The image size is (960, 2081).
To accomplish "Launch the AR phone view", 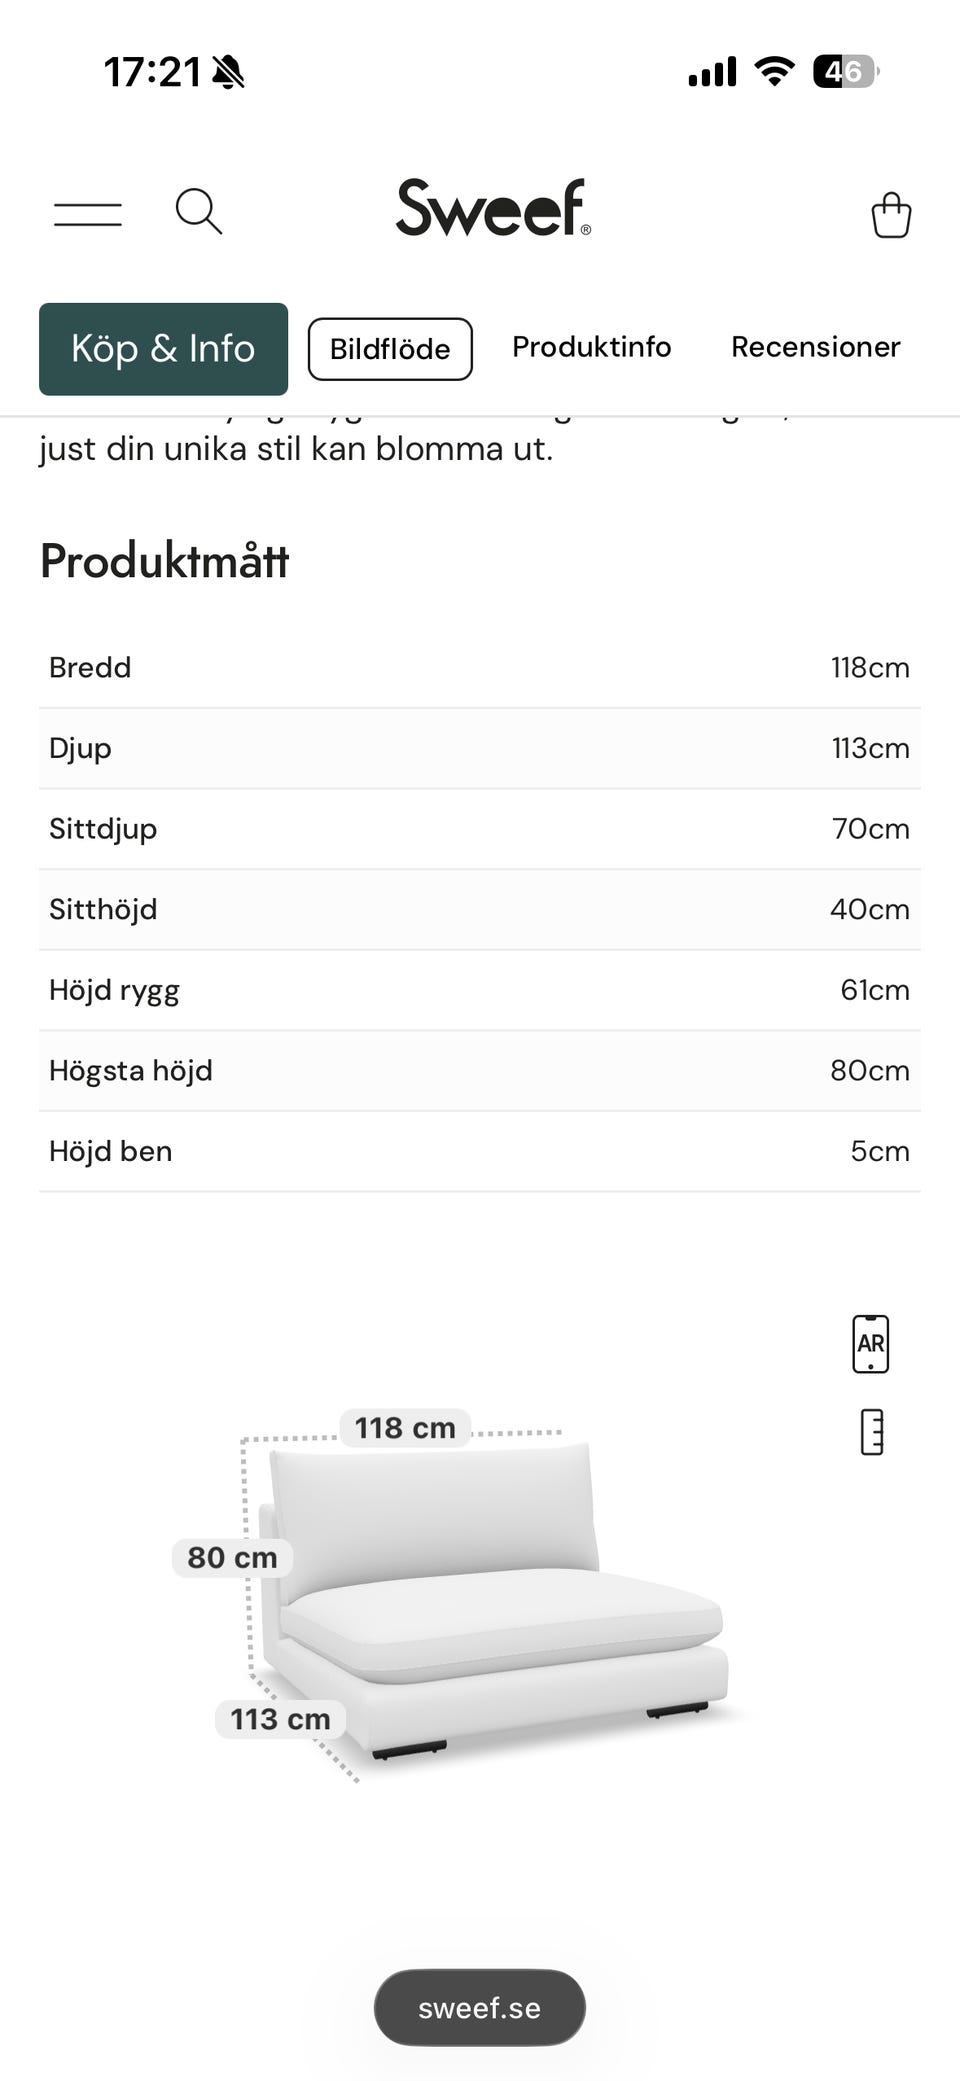I will [x=870, y=1344].
